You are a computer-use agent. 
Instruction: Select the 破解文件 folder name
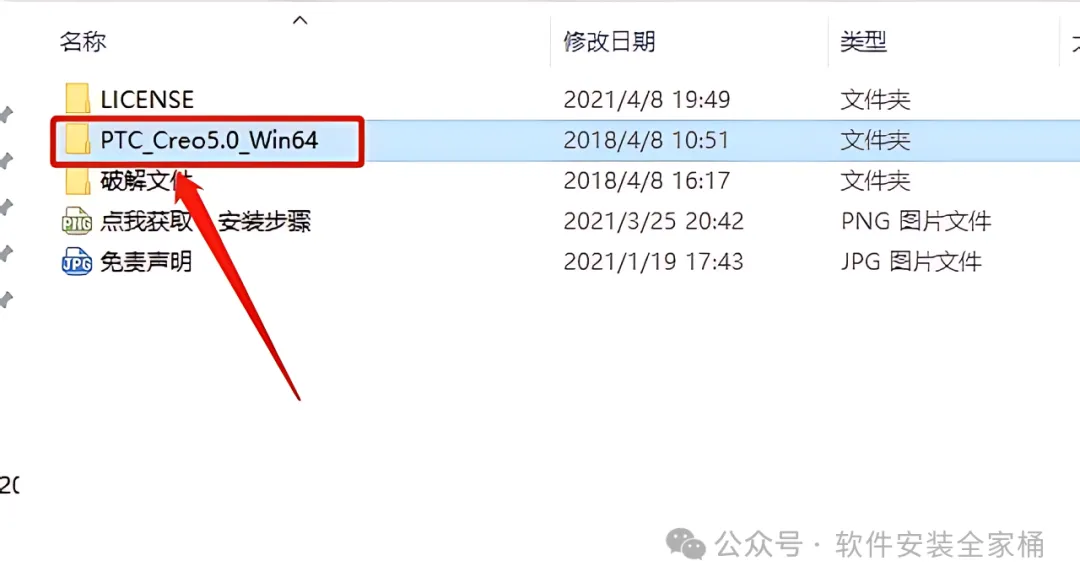point(146,181)
